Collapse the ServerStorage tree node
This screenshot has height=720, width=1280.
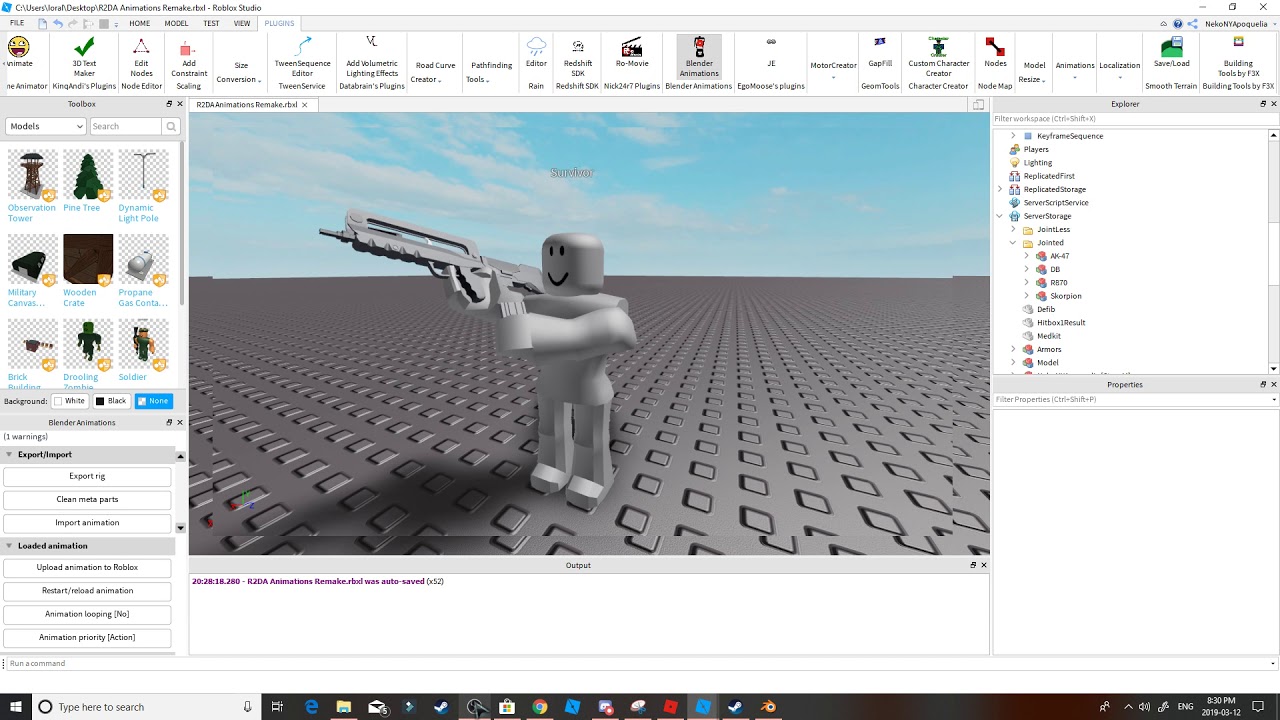[999, 216]
